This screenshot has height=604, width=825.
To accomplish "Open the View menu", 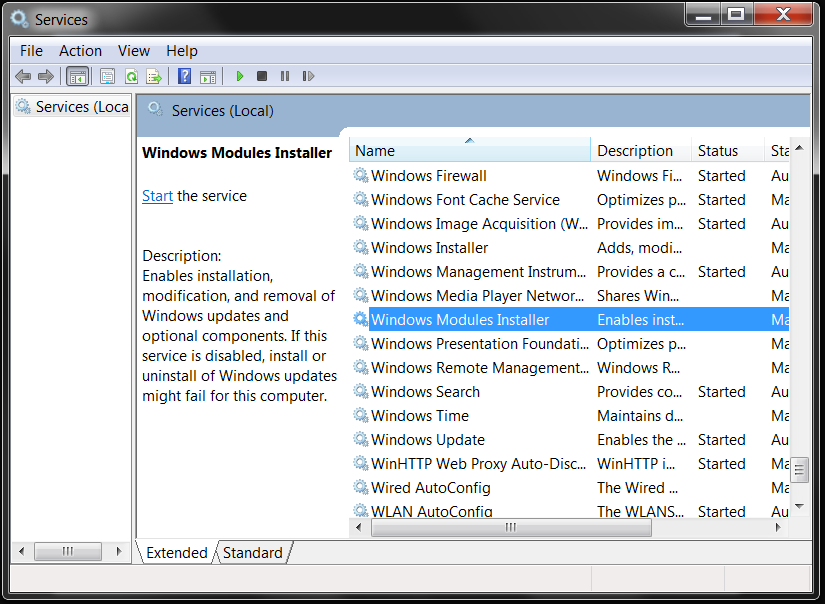I will point(134,51).
